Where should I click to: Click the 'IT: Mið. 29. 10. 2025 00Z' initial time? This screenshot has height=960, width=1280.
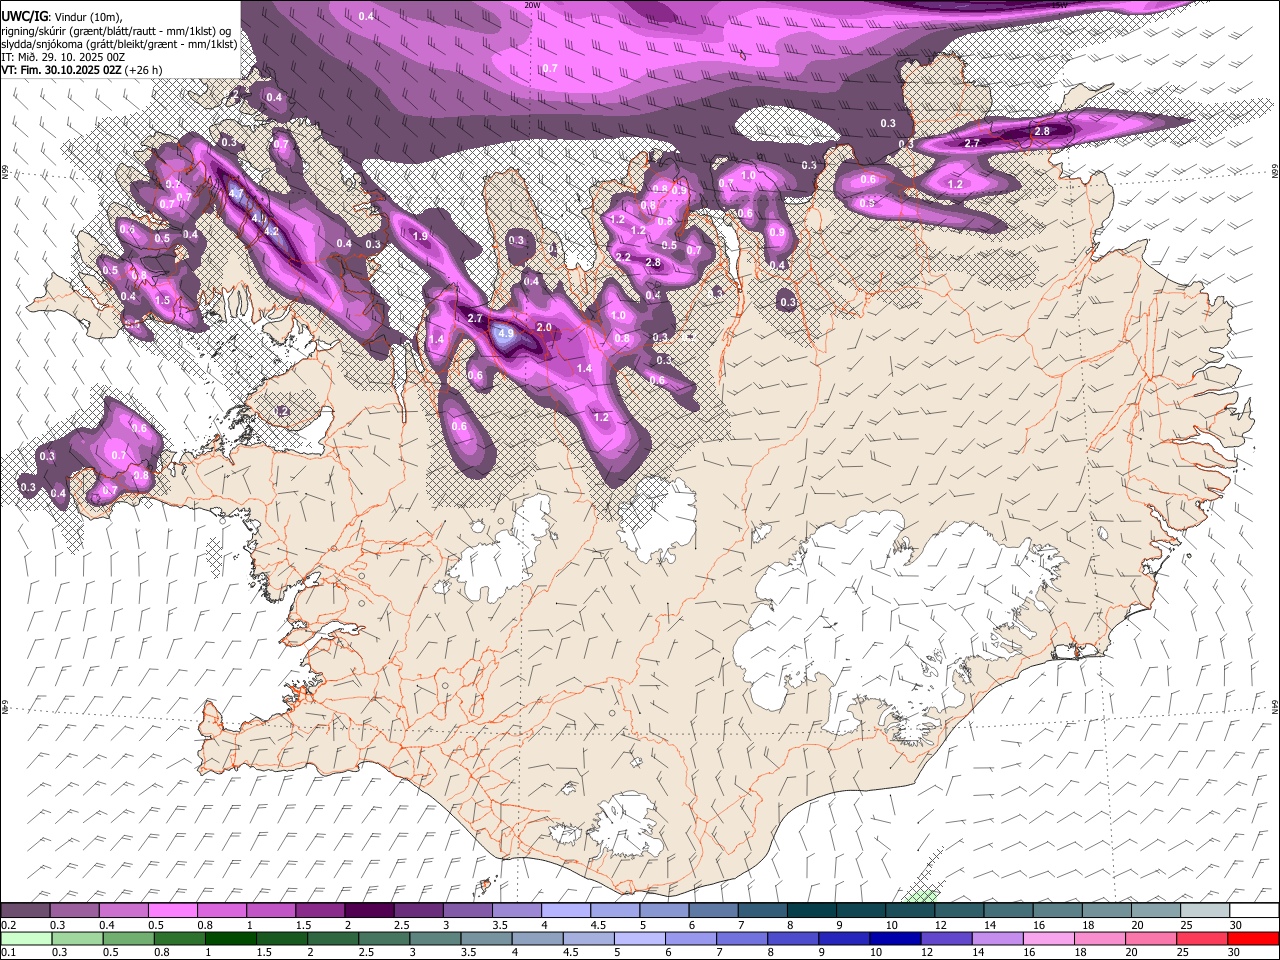tap(64, 57)
